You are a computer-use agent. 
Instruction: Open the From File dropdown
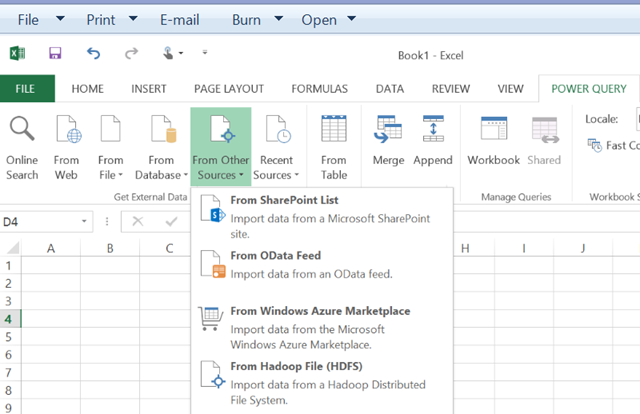tap(111, 148)
